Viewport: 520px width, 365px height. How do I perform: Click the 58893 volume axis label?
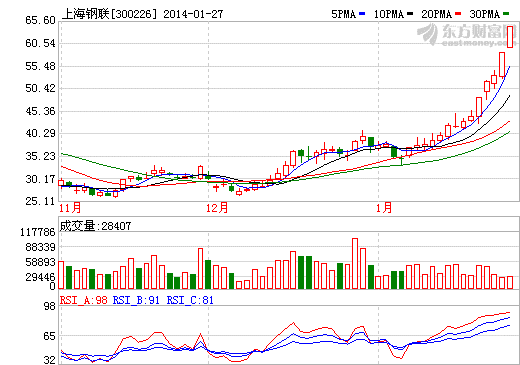pyautogui.click(x=41, y=262)
